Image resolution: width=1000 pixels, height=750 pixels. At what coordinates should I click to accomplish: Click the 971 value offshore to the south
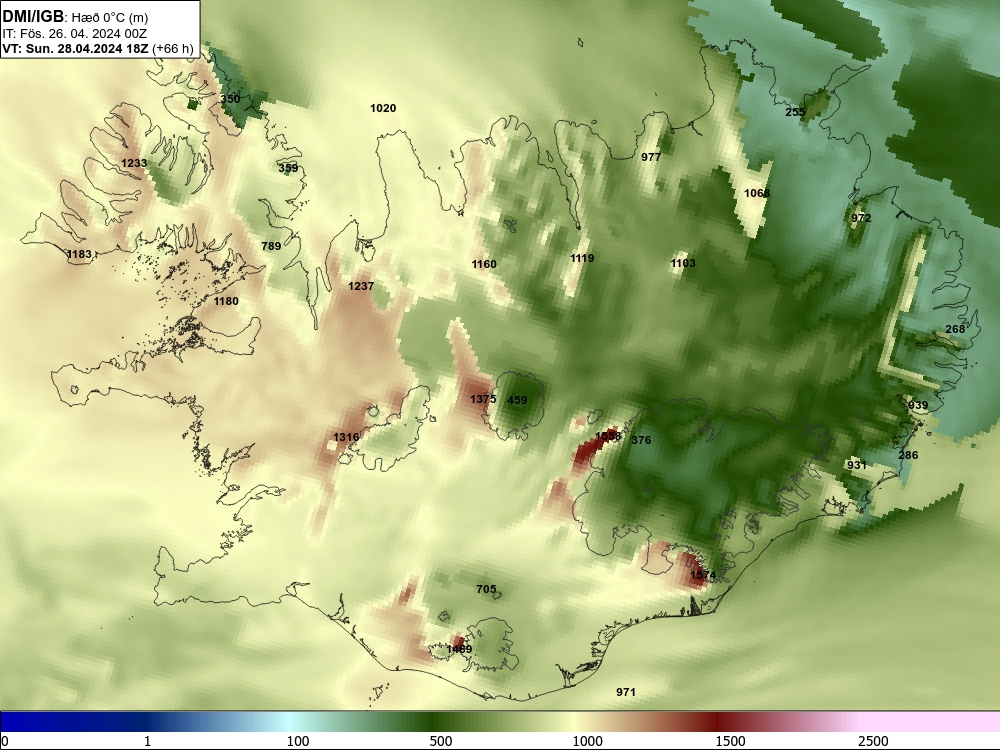(x=626, y=692)
